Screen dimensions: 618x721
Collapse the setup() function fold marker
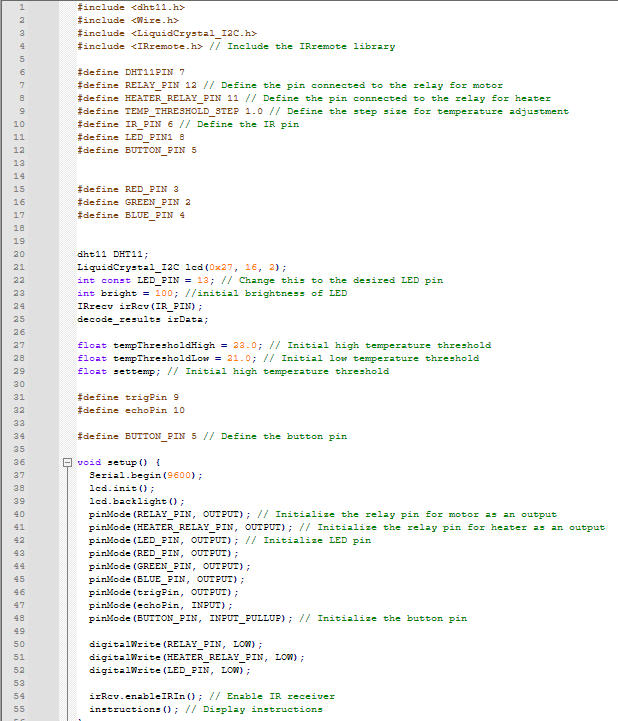67,463
